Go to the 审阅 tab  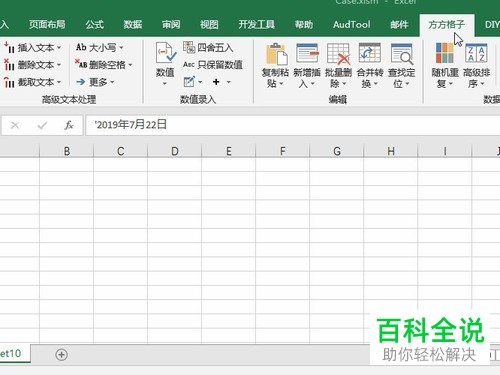pyautogui.click(x=171, y=25)
